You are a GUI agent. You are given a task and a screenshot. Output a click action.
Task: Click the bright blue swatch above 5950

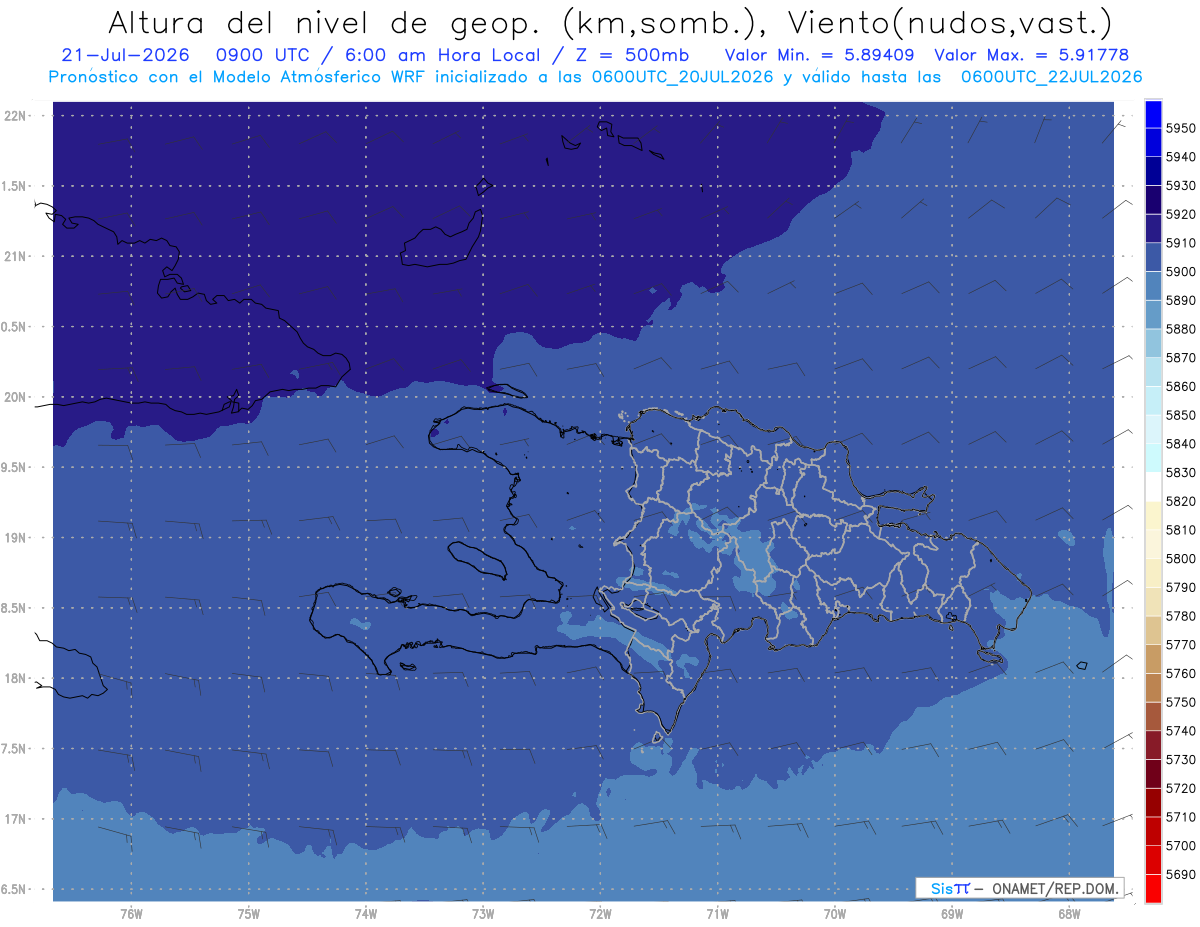pos(1153,113)
